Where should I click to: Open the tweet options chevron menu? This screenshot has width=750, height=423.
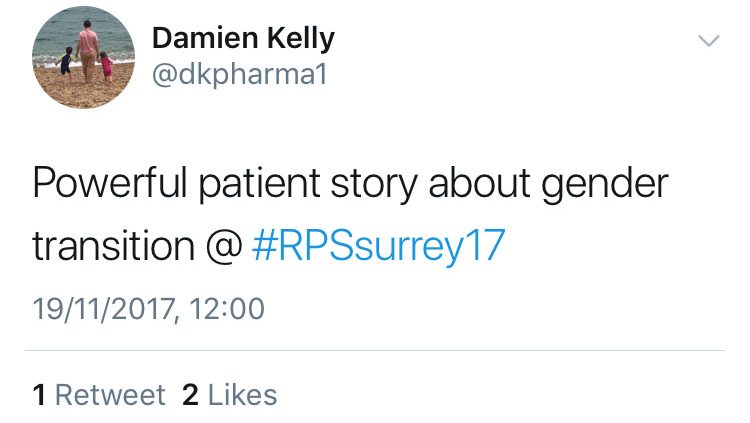tap(708, 41)
